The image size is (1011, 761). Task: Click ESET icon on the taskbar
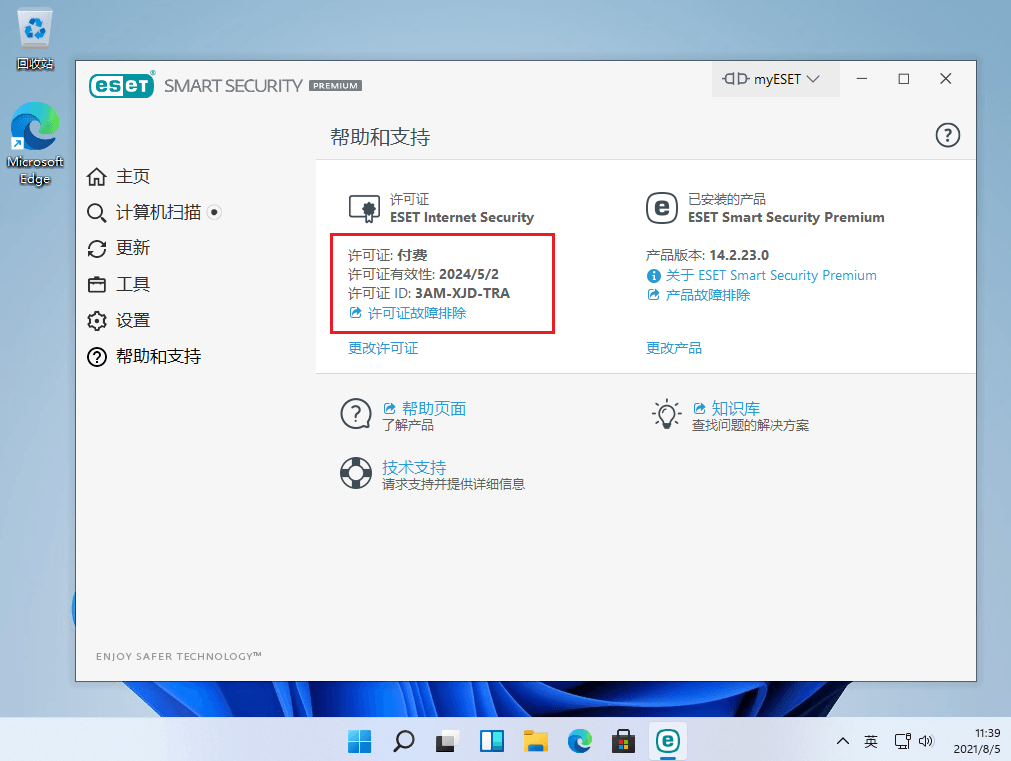tap(668, 741)
